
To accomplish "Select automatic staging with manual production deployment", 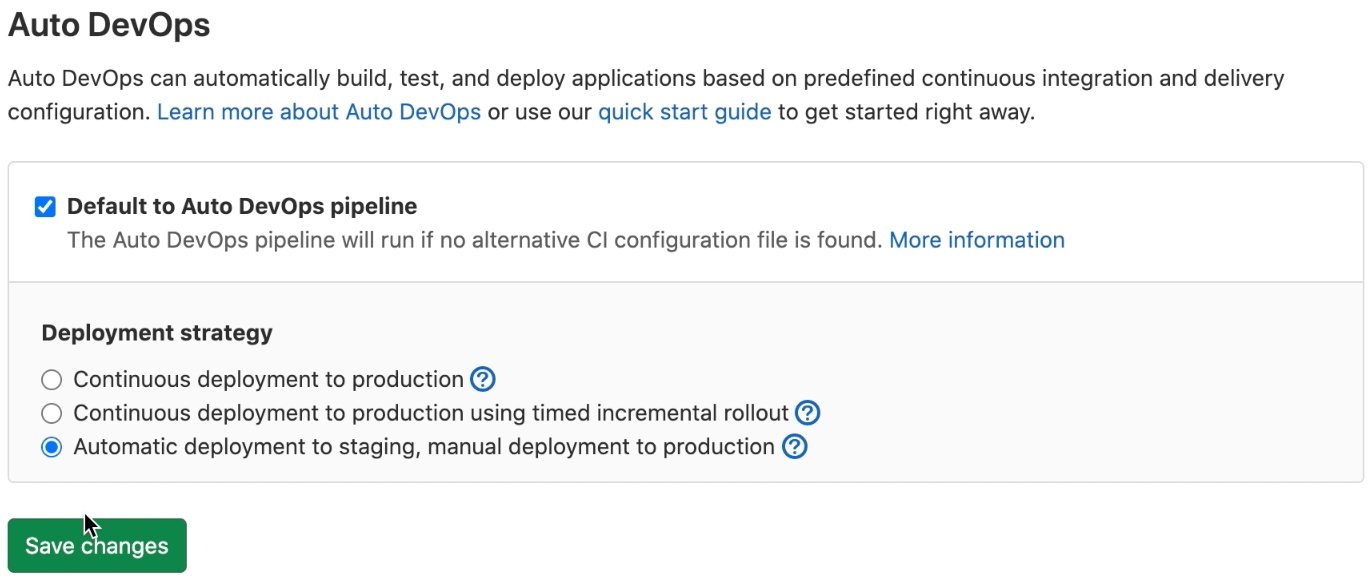I will 51,446.
